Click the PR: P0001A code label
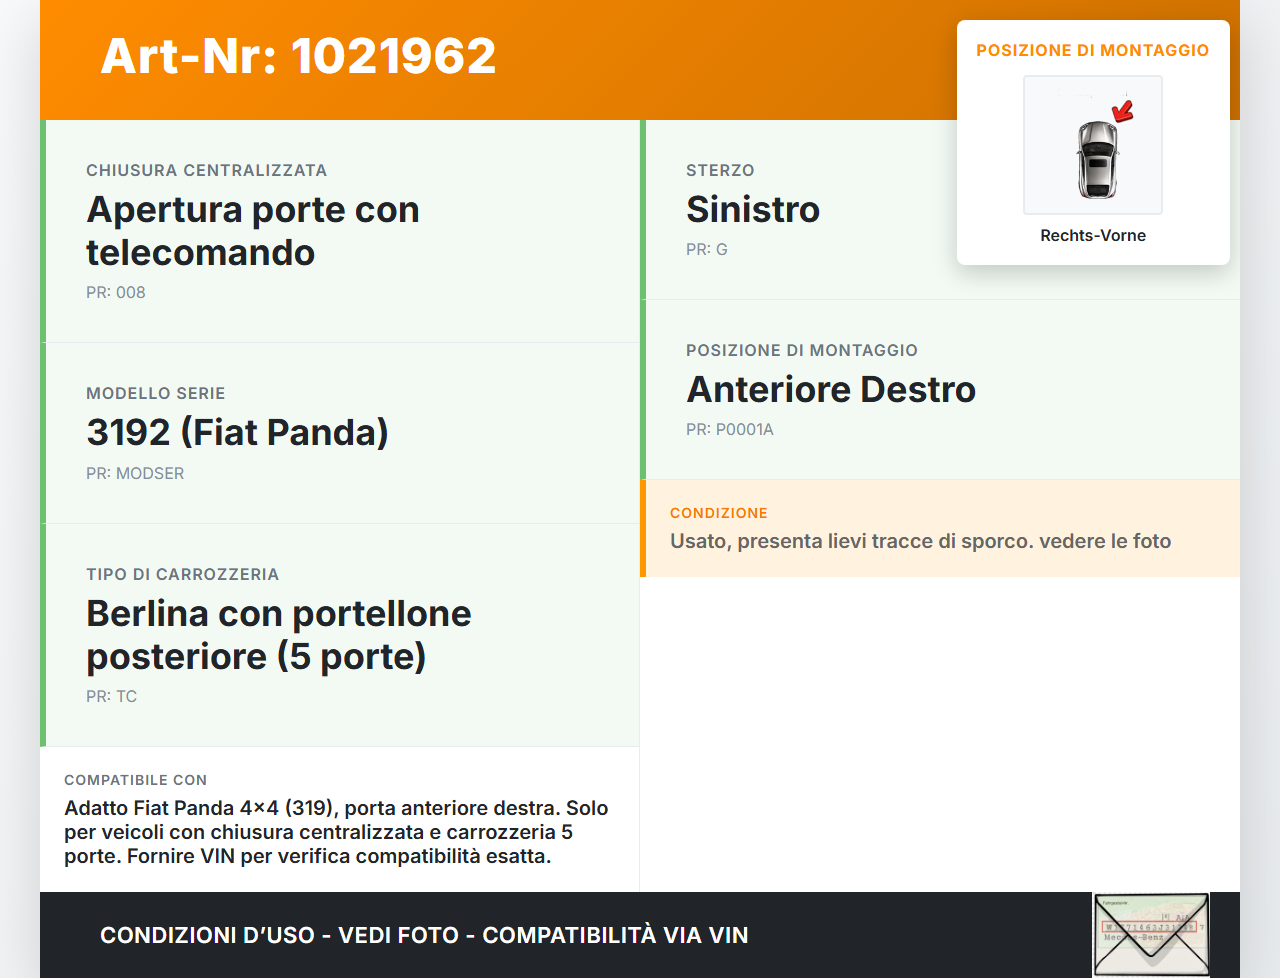 (x=729, y=429)
